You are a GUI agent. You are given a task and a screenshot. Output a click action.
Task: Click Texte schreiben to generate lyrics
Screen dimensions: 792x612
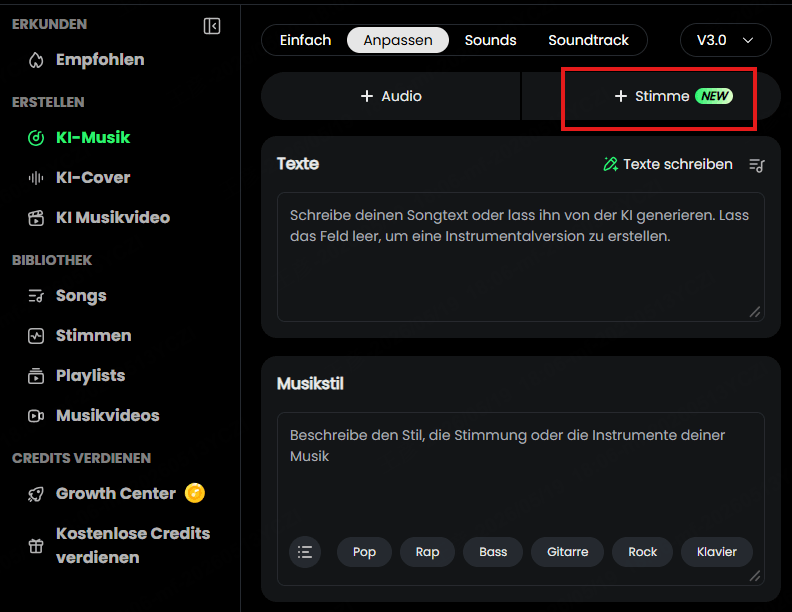click(677, 164)
